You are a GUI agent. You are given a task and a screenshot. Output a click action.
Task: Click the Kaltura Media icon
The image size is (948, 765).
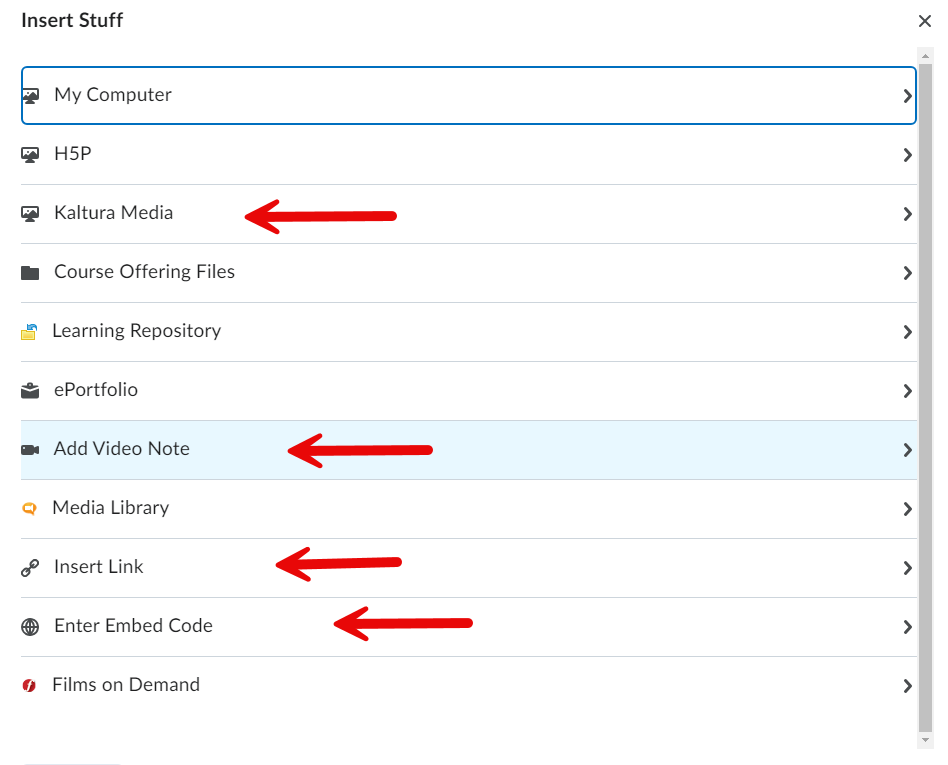pos(30,214)
